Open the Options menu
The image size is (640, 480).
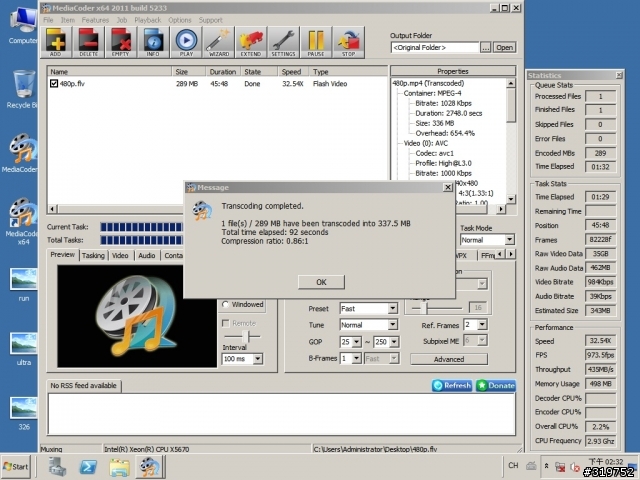point(180,20)
